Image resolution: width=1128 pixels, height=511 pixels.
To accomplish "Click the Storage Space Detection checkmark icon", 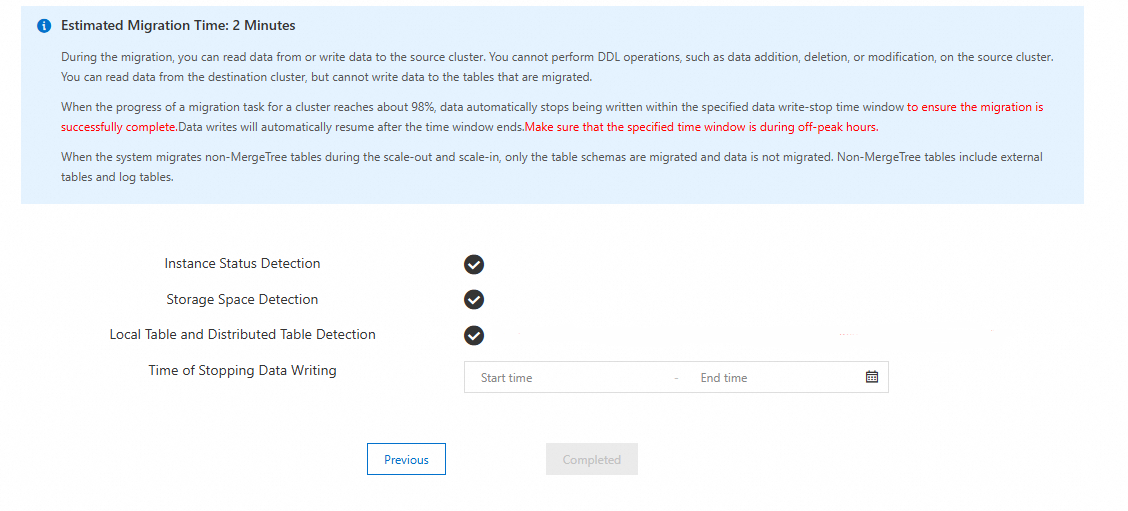I will tap(474, 300).
